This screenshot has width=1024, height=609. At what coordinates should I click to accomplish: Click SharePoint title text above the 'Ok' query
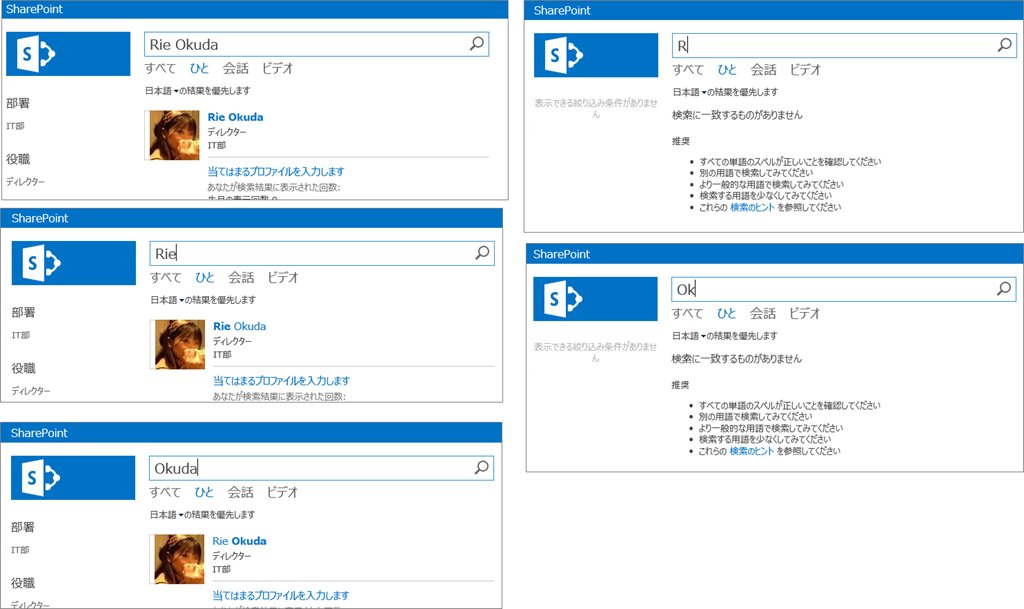562,254
